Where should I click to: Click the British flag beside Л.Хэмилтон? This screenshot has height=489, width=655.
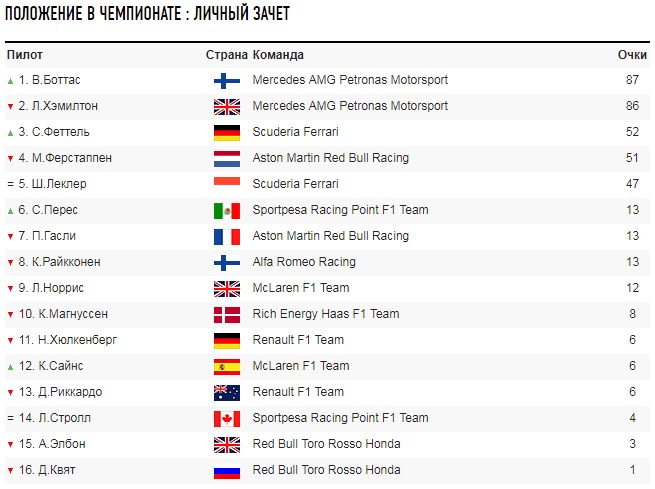coord(227,107)
